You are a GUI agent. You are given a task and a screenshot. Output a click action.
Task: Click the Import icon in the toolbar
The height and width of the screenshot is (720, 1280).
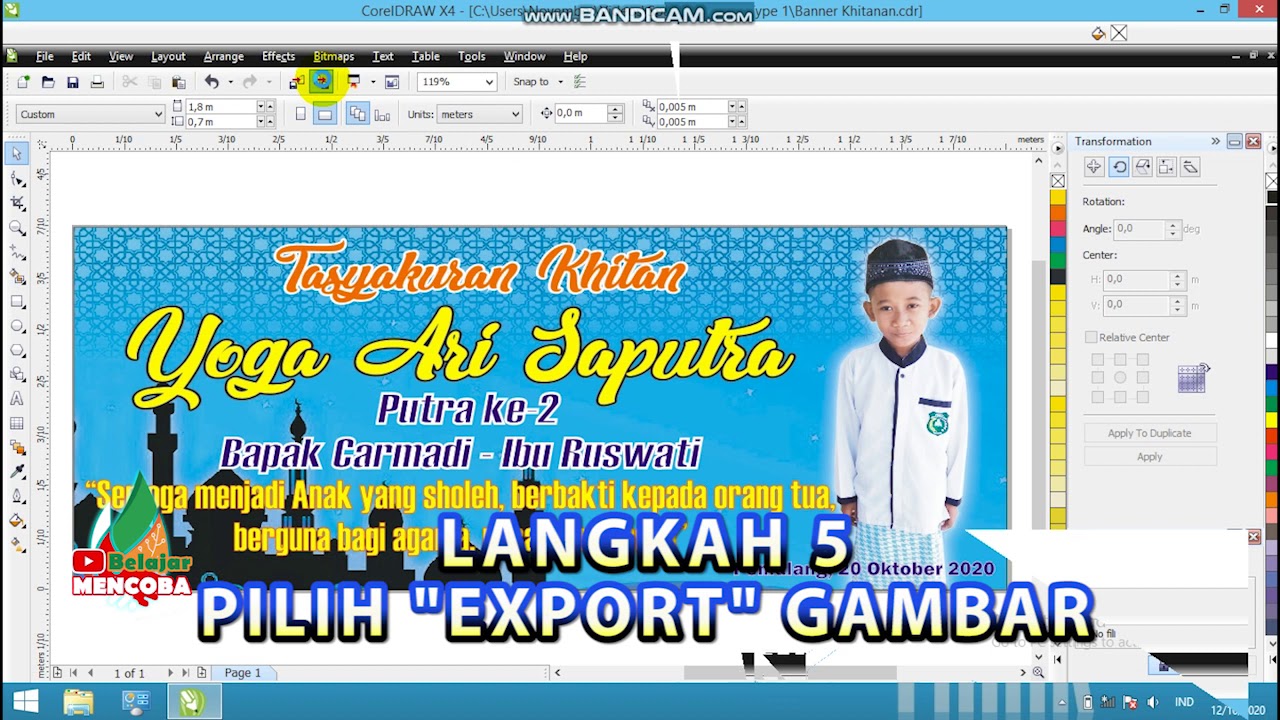297,82
